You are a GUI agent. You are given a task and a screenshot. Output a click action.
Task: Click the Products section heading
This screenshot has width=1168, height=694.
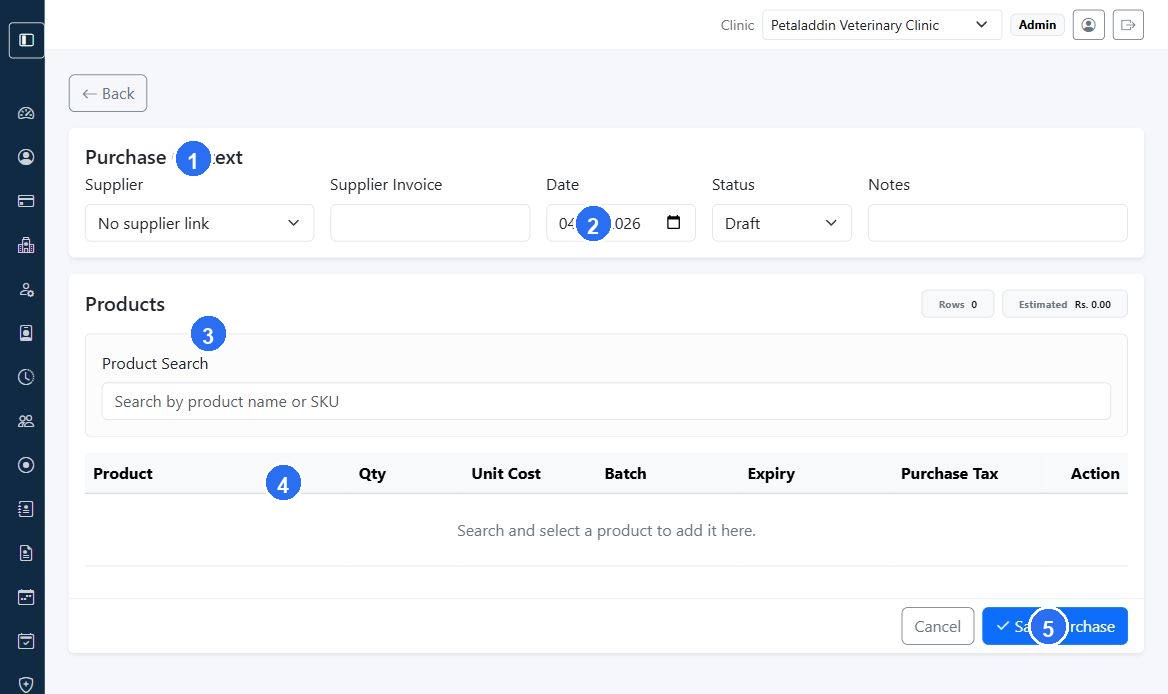tap(125, 304)
